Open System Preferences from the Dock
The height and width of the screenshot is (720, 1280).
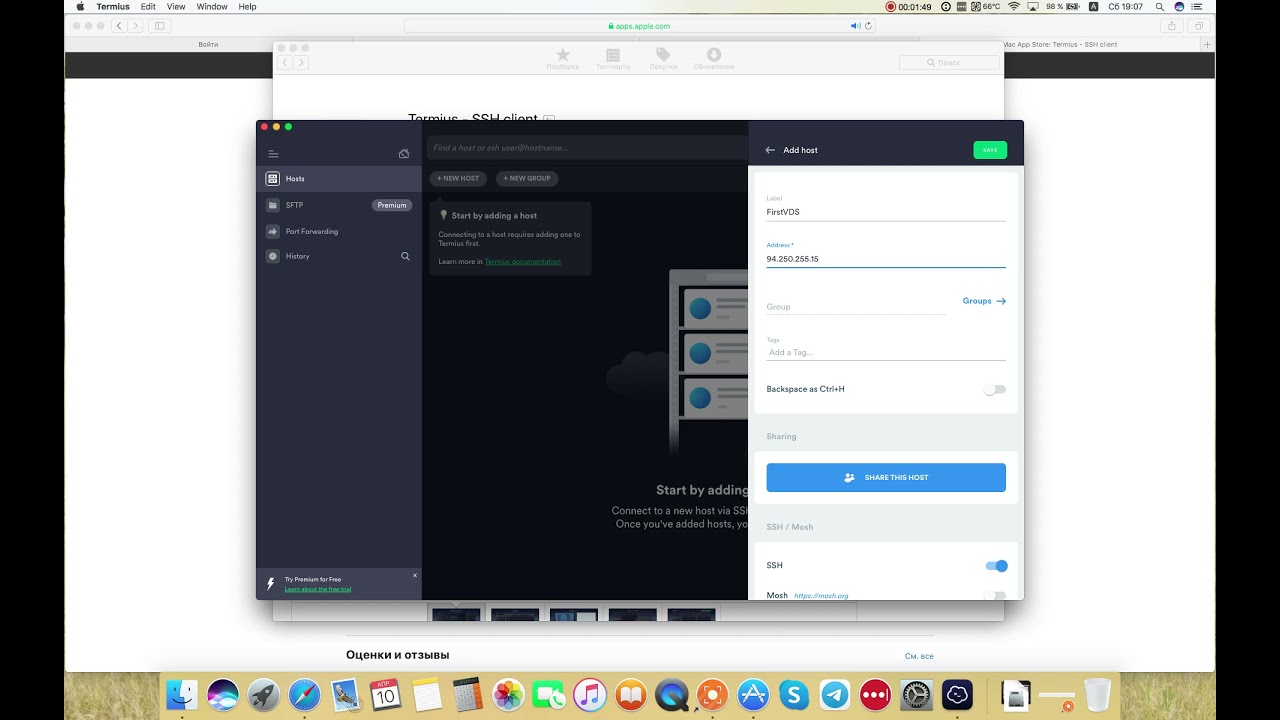pos(916,694)
